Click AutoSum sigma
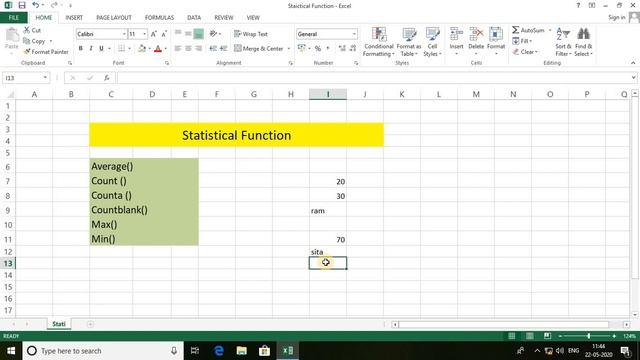This screenshot has width=640, height=360. (516, 30)
